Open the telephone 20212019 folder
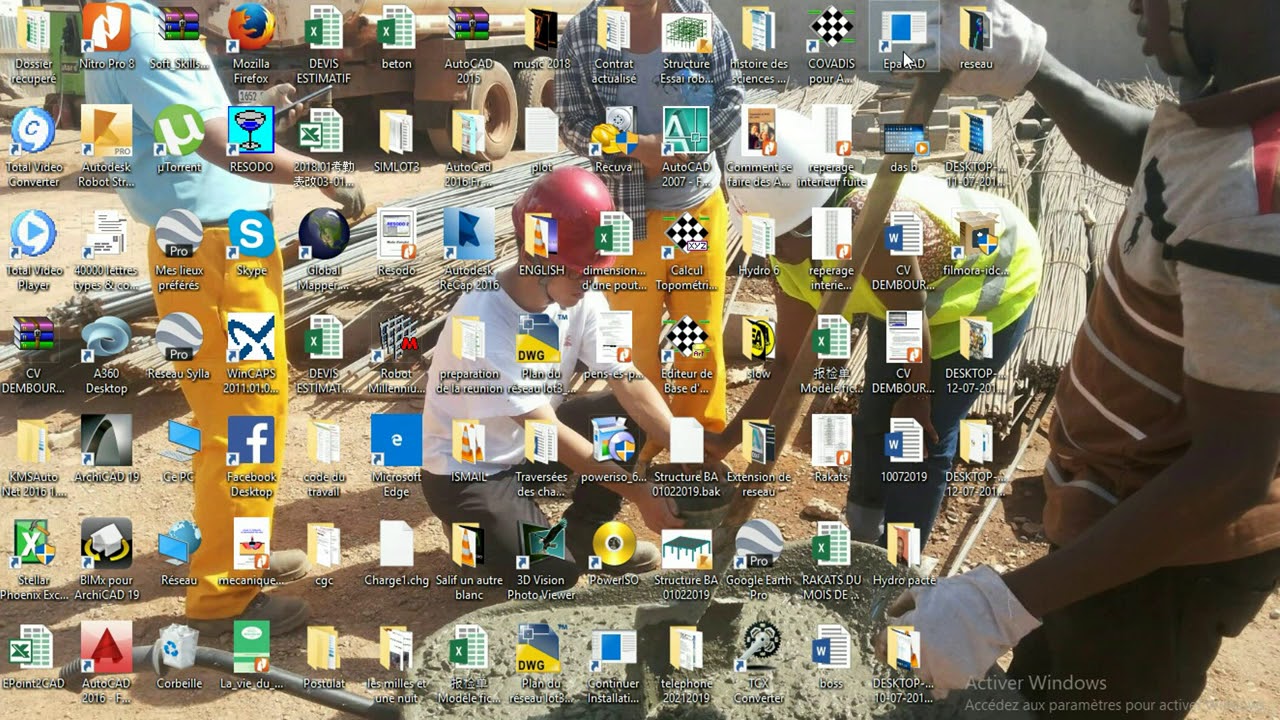The height and width of the screenshot is (720, 1280). click(x=686, y=664)
